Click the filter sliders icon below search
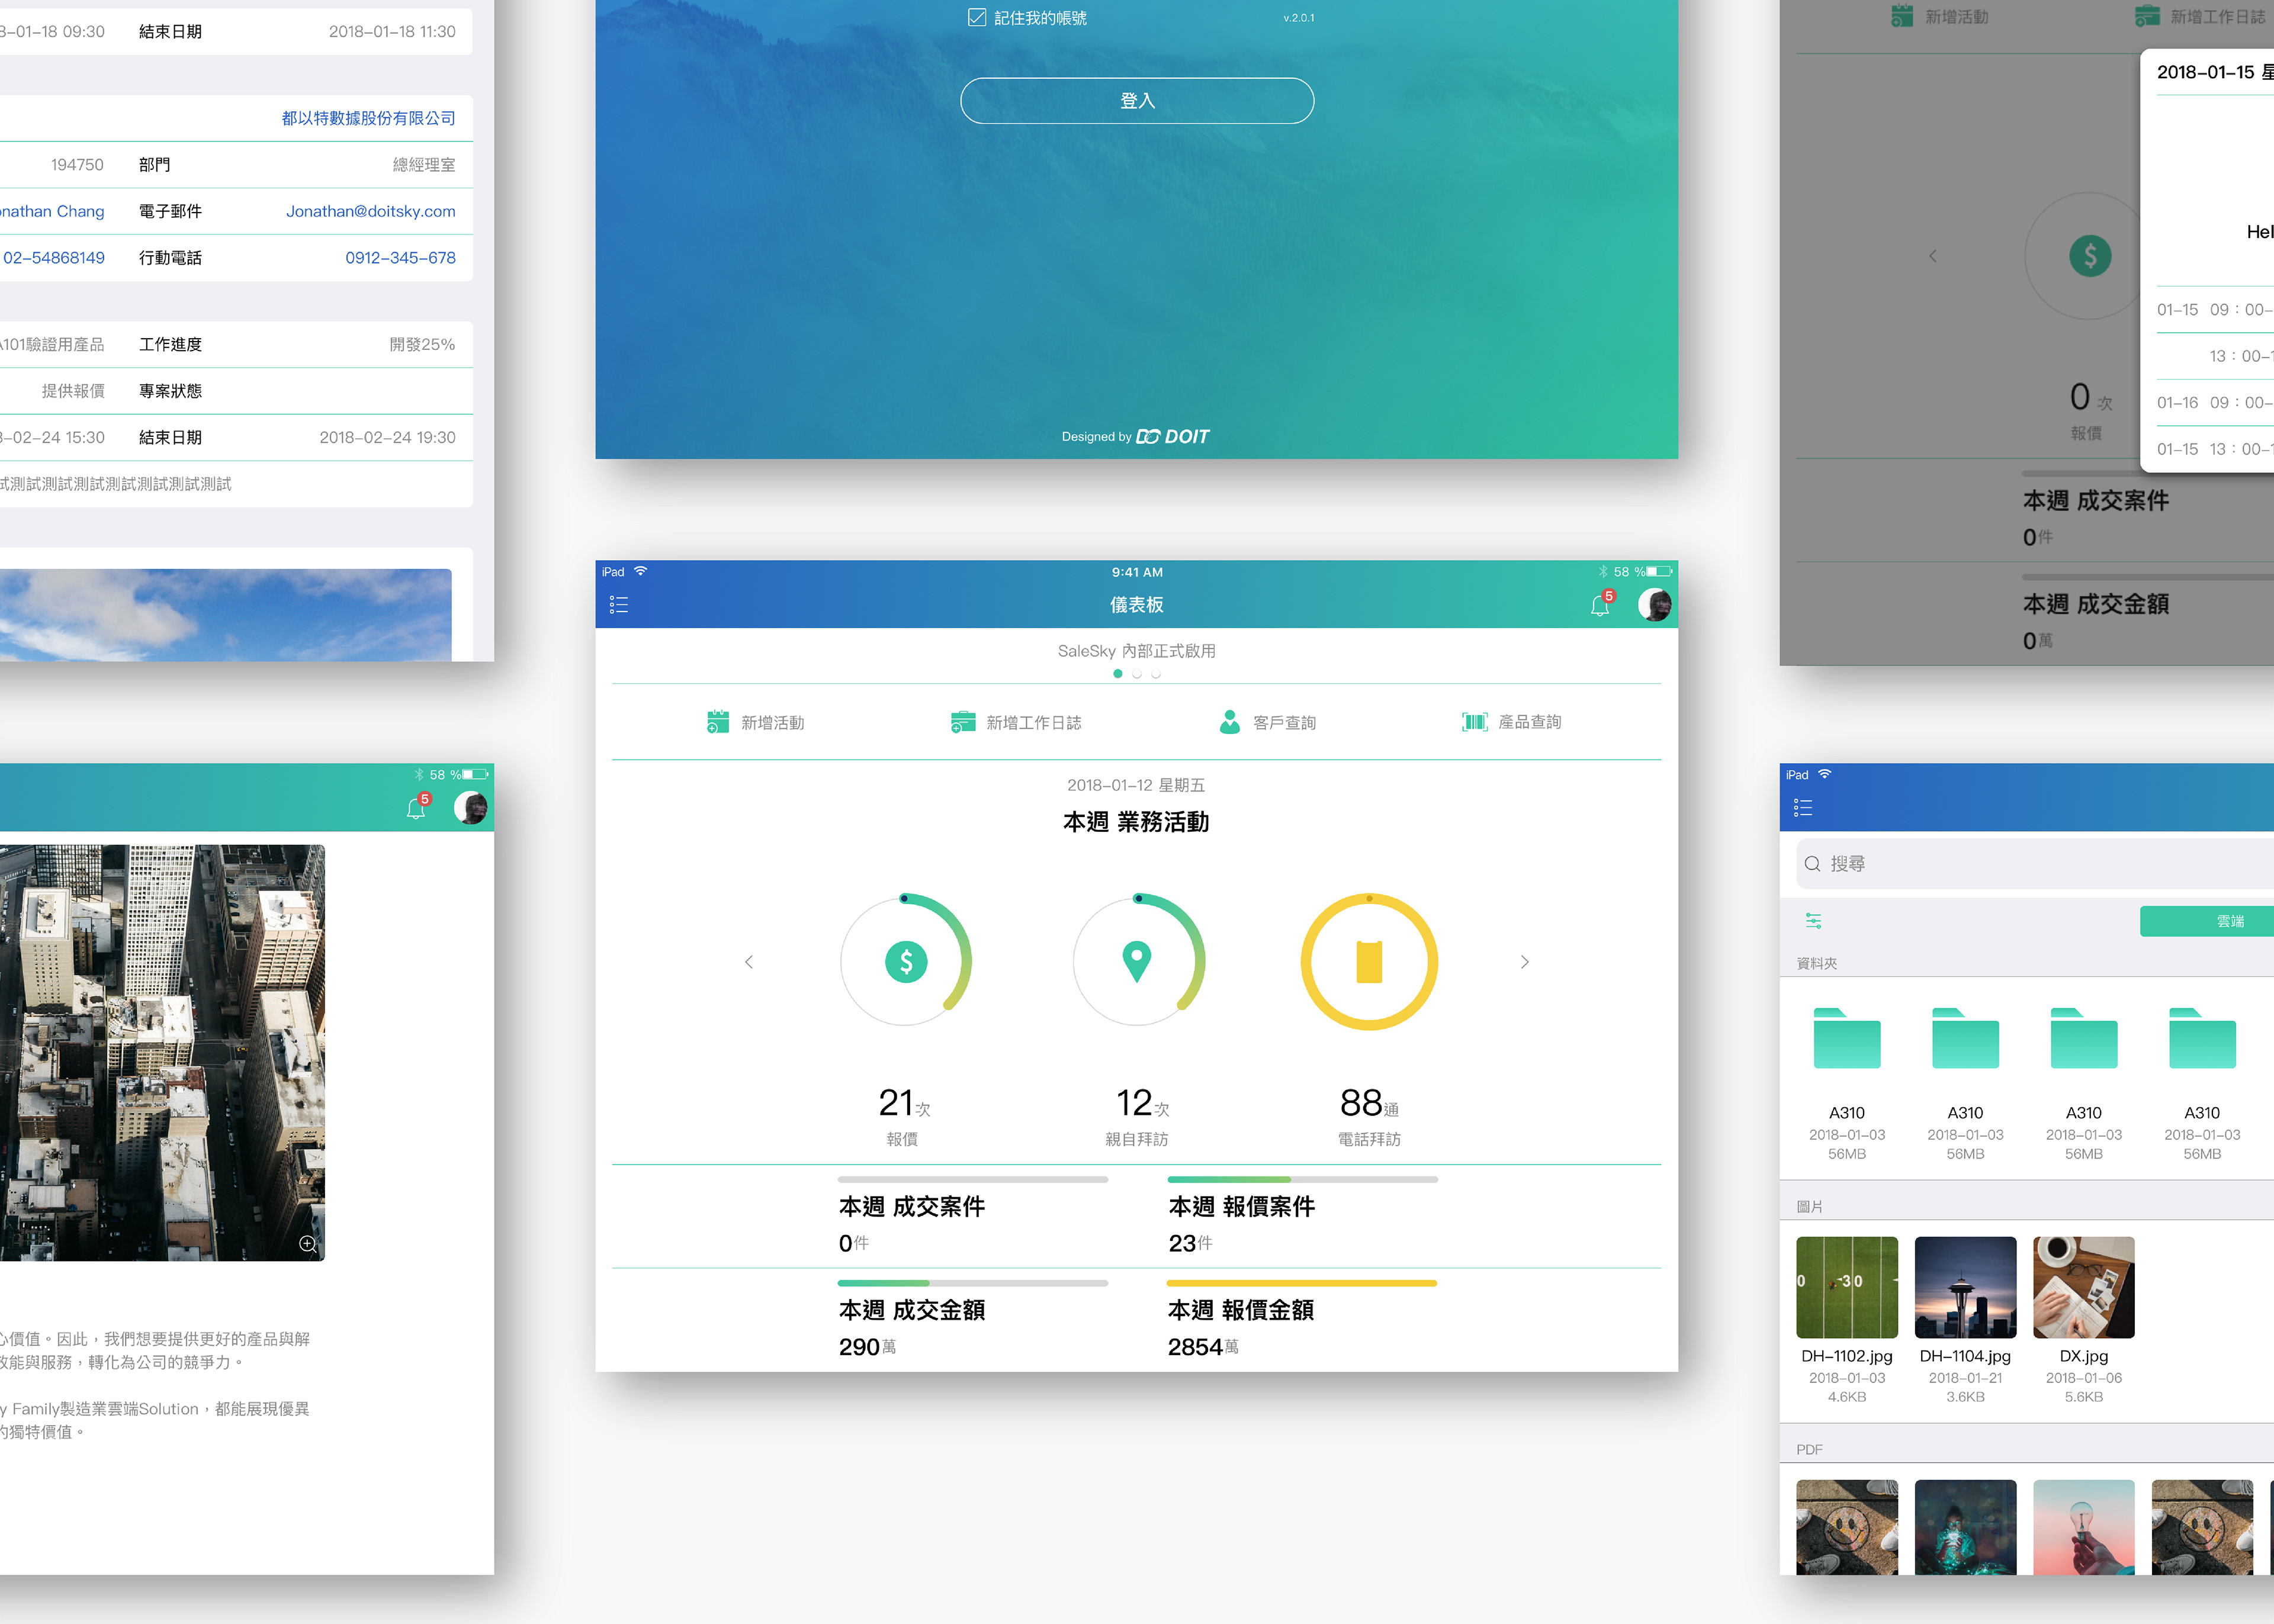Viewport: 2274px width, 1624px height. pos(1813,921)
